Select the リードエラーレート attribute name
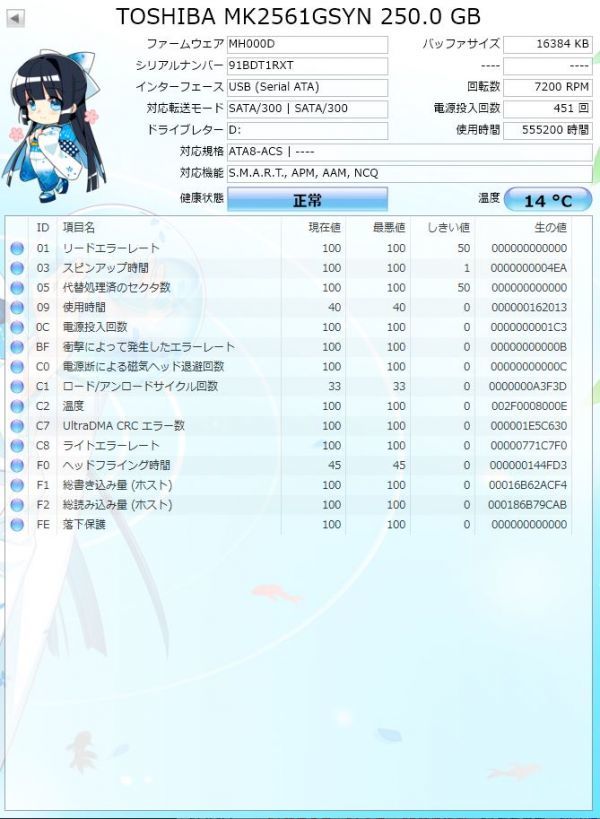 (x=111, y=248)
